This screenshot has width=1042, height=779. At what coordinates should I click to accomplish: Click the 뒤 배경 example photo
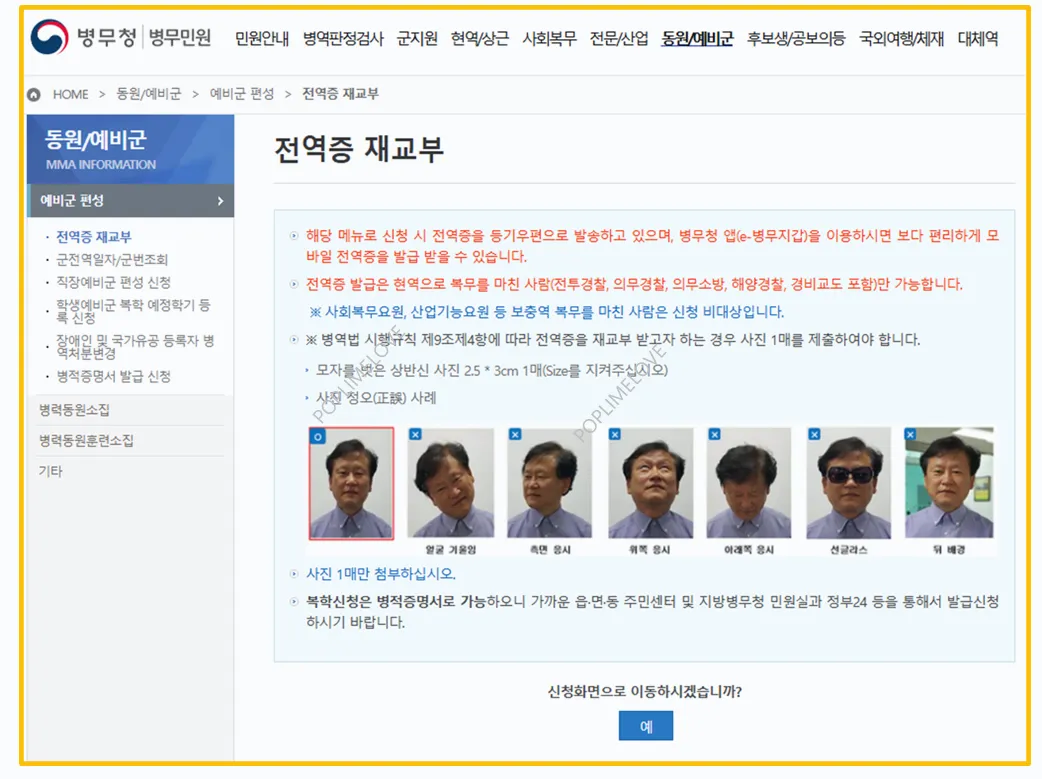949,483
